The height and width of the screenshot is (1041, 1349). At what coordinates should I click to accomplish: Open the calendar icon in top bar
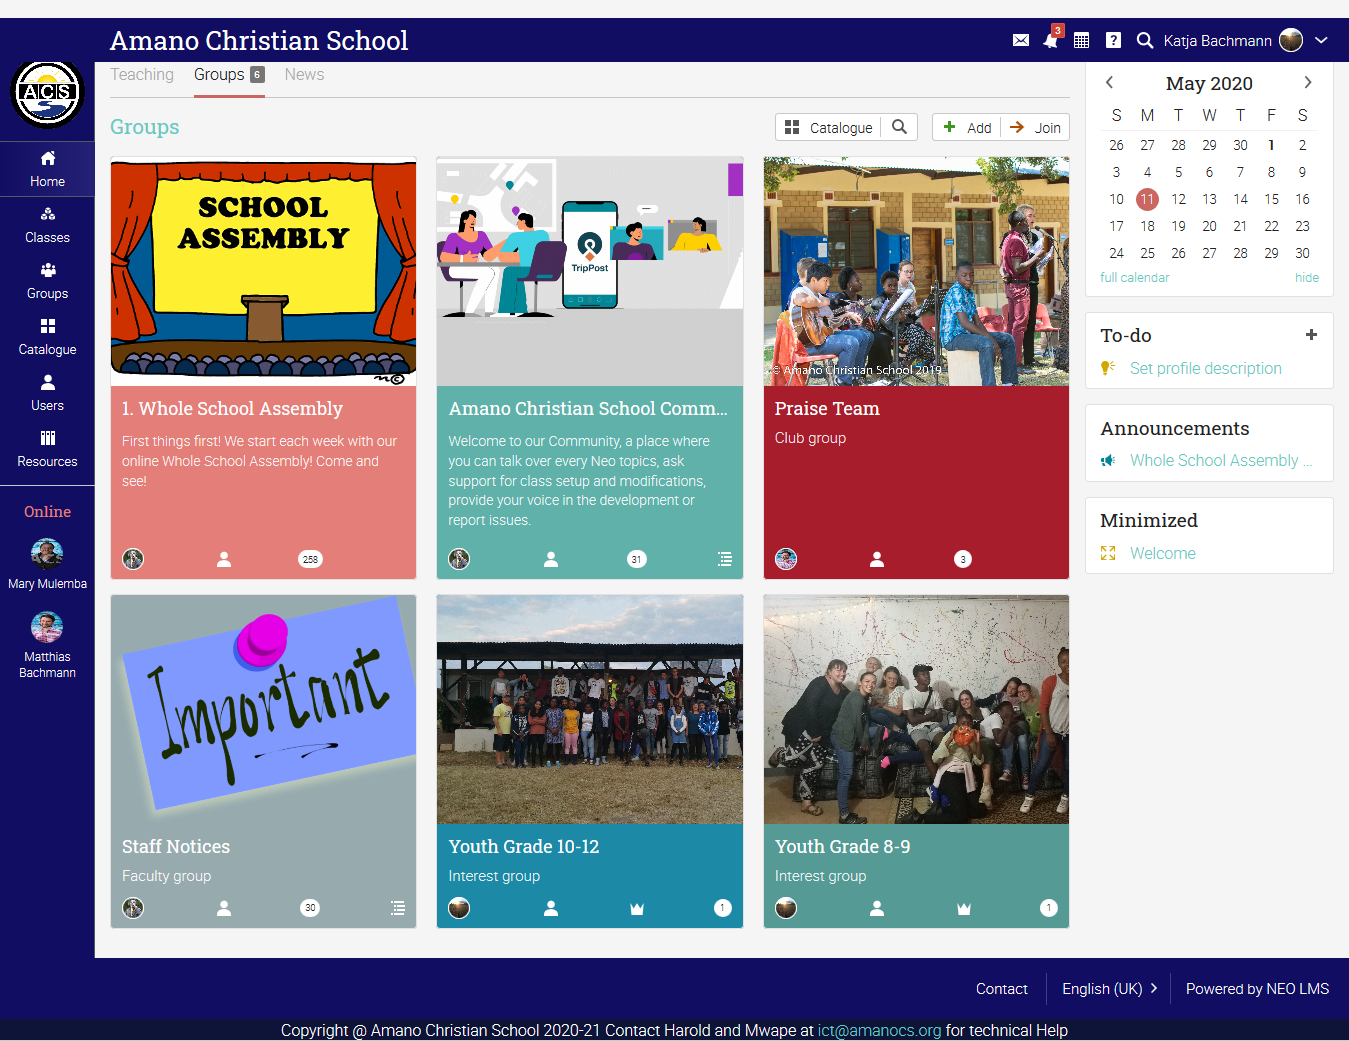pos(1081,41)
